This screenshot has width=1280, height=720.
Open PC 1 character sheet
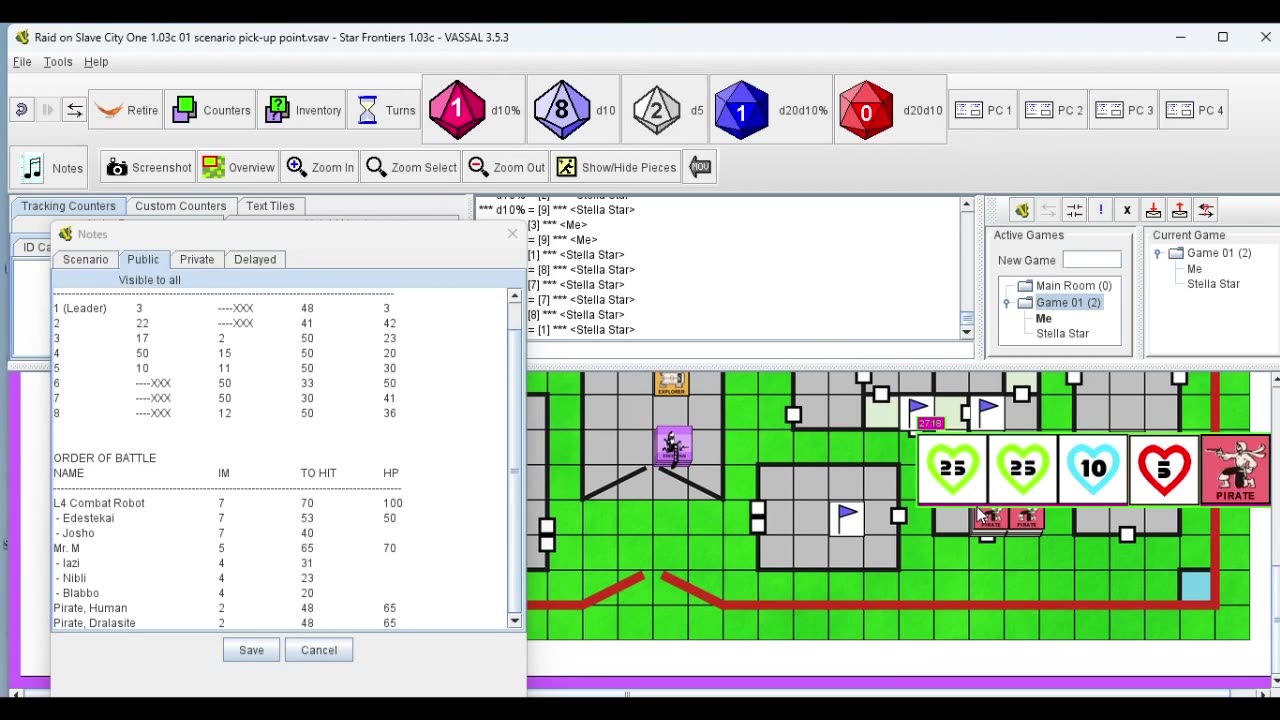tap(983, 110)
